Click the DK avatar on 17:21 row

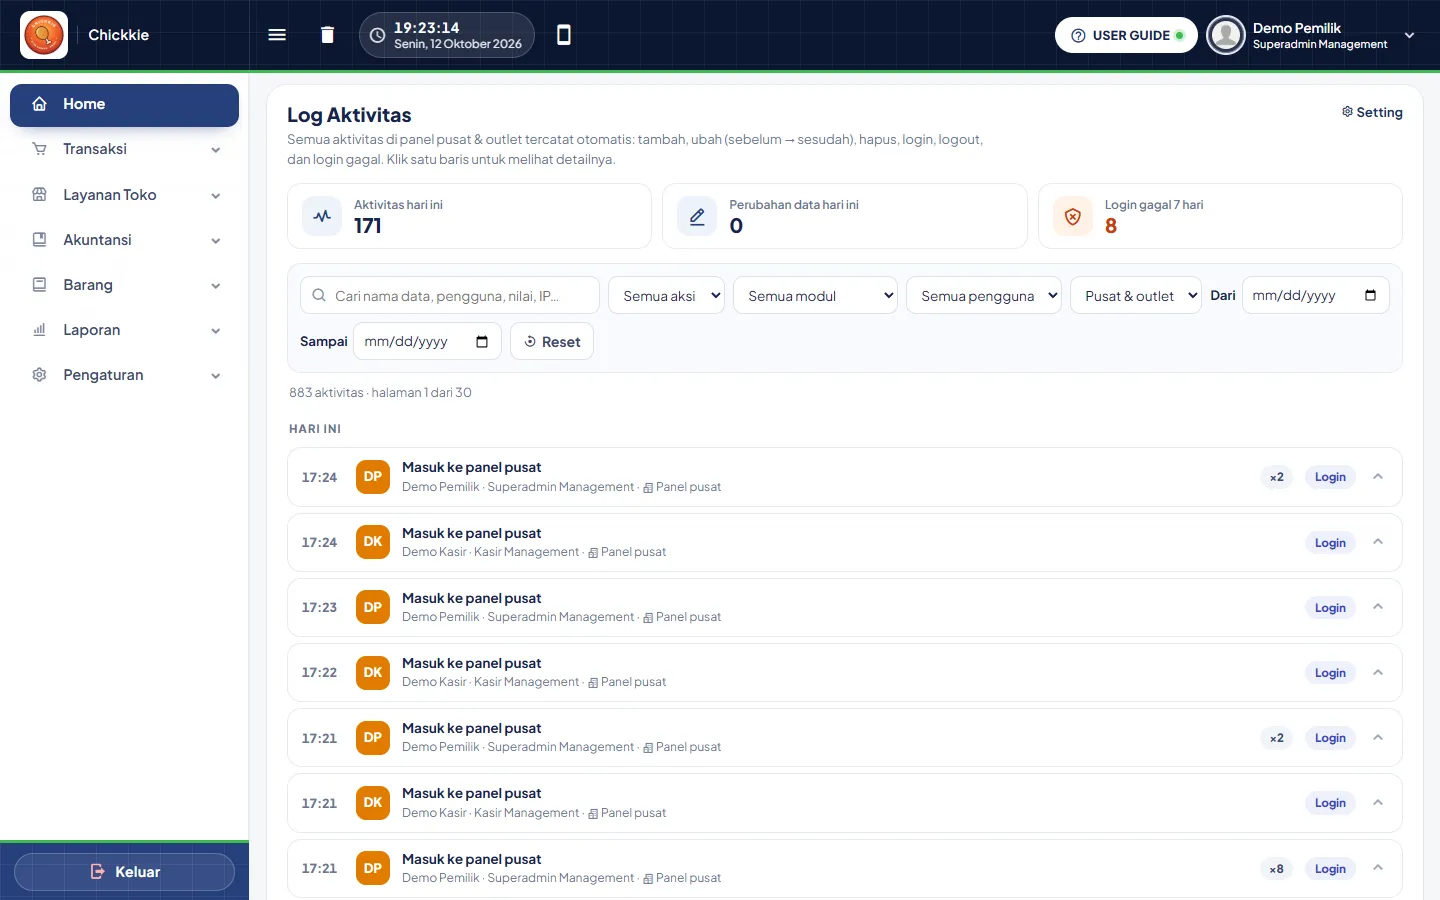point(373,803)
